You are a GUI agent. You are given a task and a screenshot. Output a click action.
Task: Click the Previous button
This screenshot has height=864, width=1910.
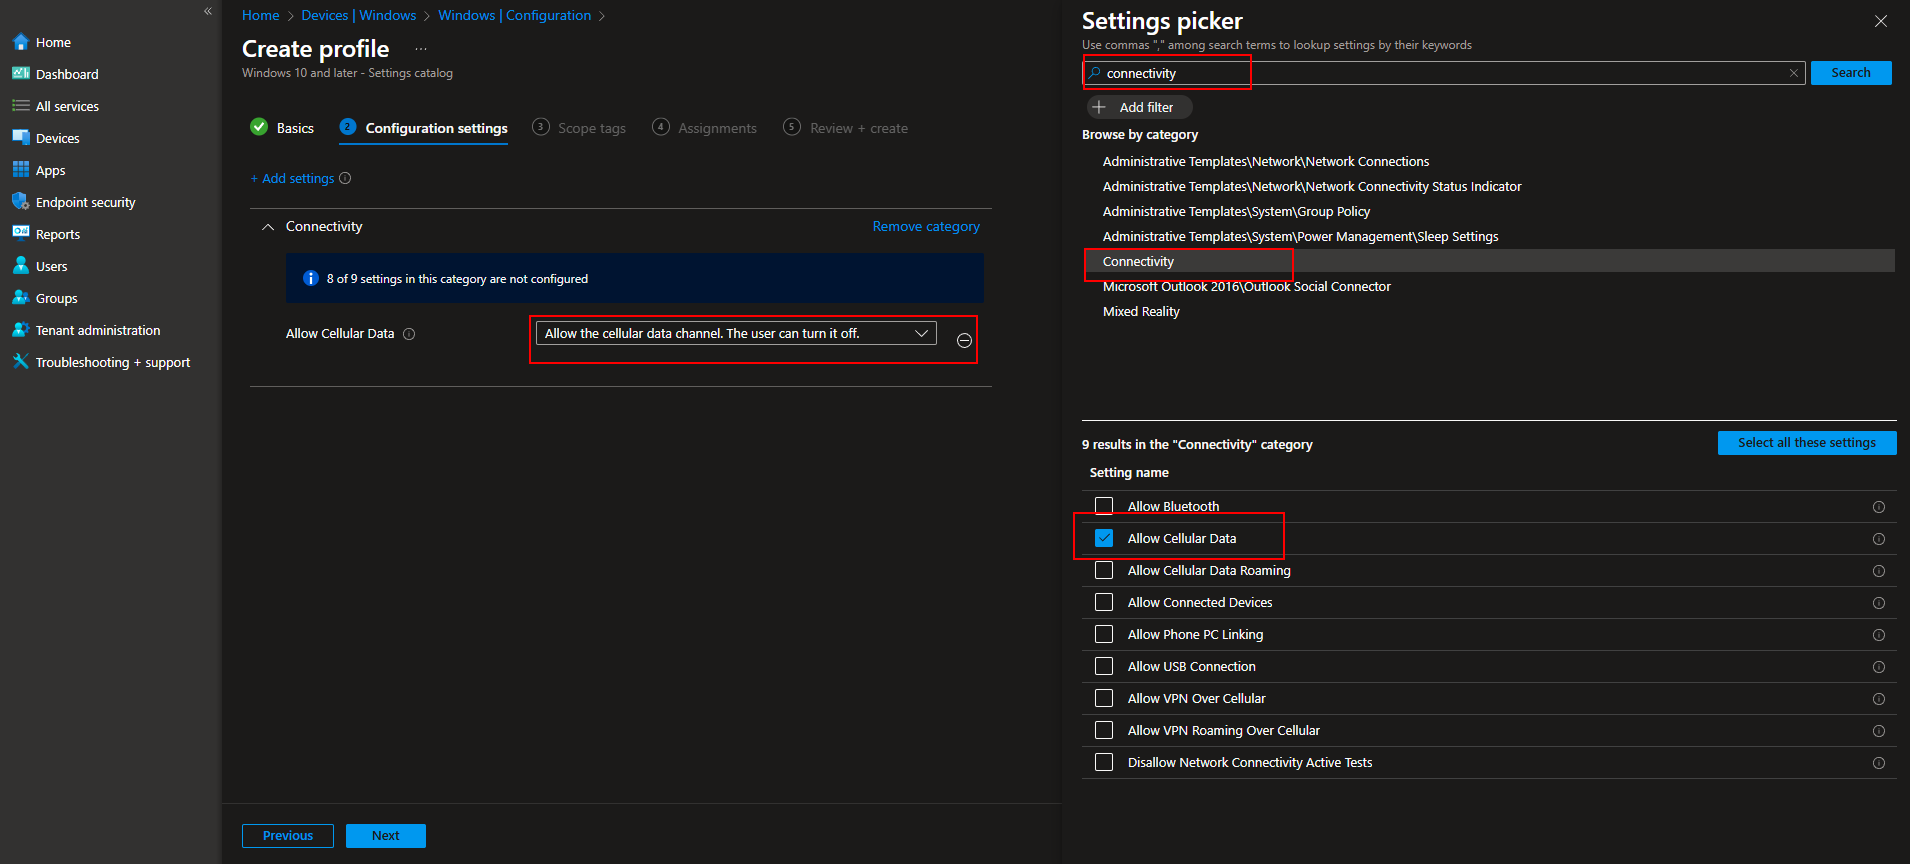[x=288, y=836]
